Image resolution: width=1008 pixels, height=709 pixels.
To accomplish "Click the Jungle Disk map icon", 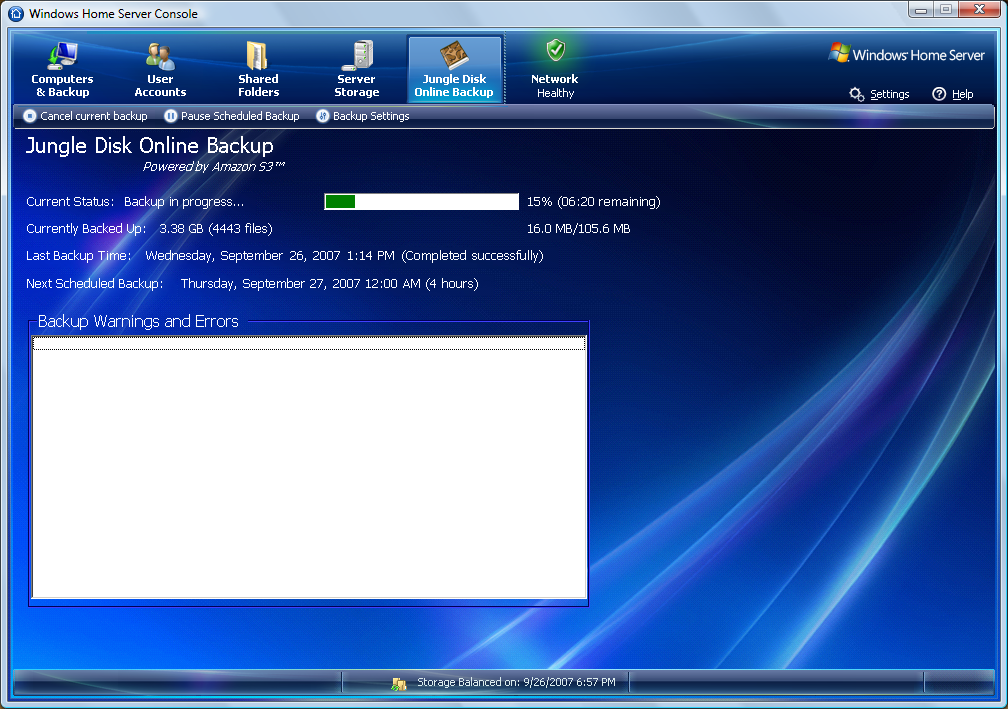I will pyautogui.click(x=454, y=55).
